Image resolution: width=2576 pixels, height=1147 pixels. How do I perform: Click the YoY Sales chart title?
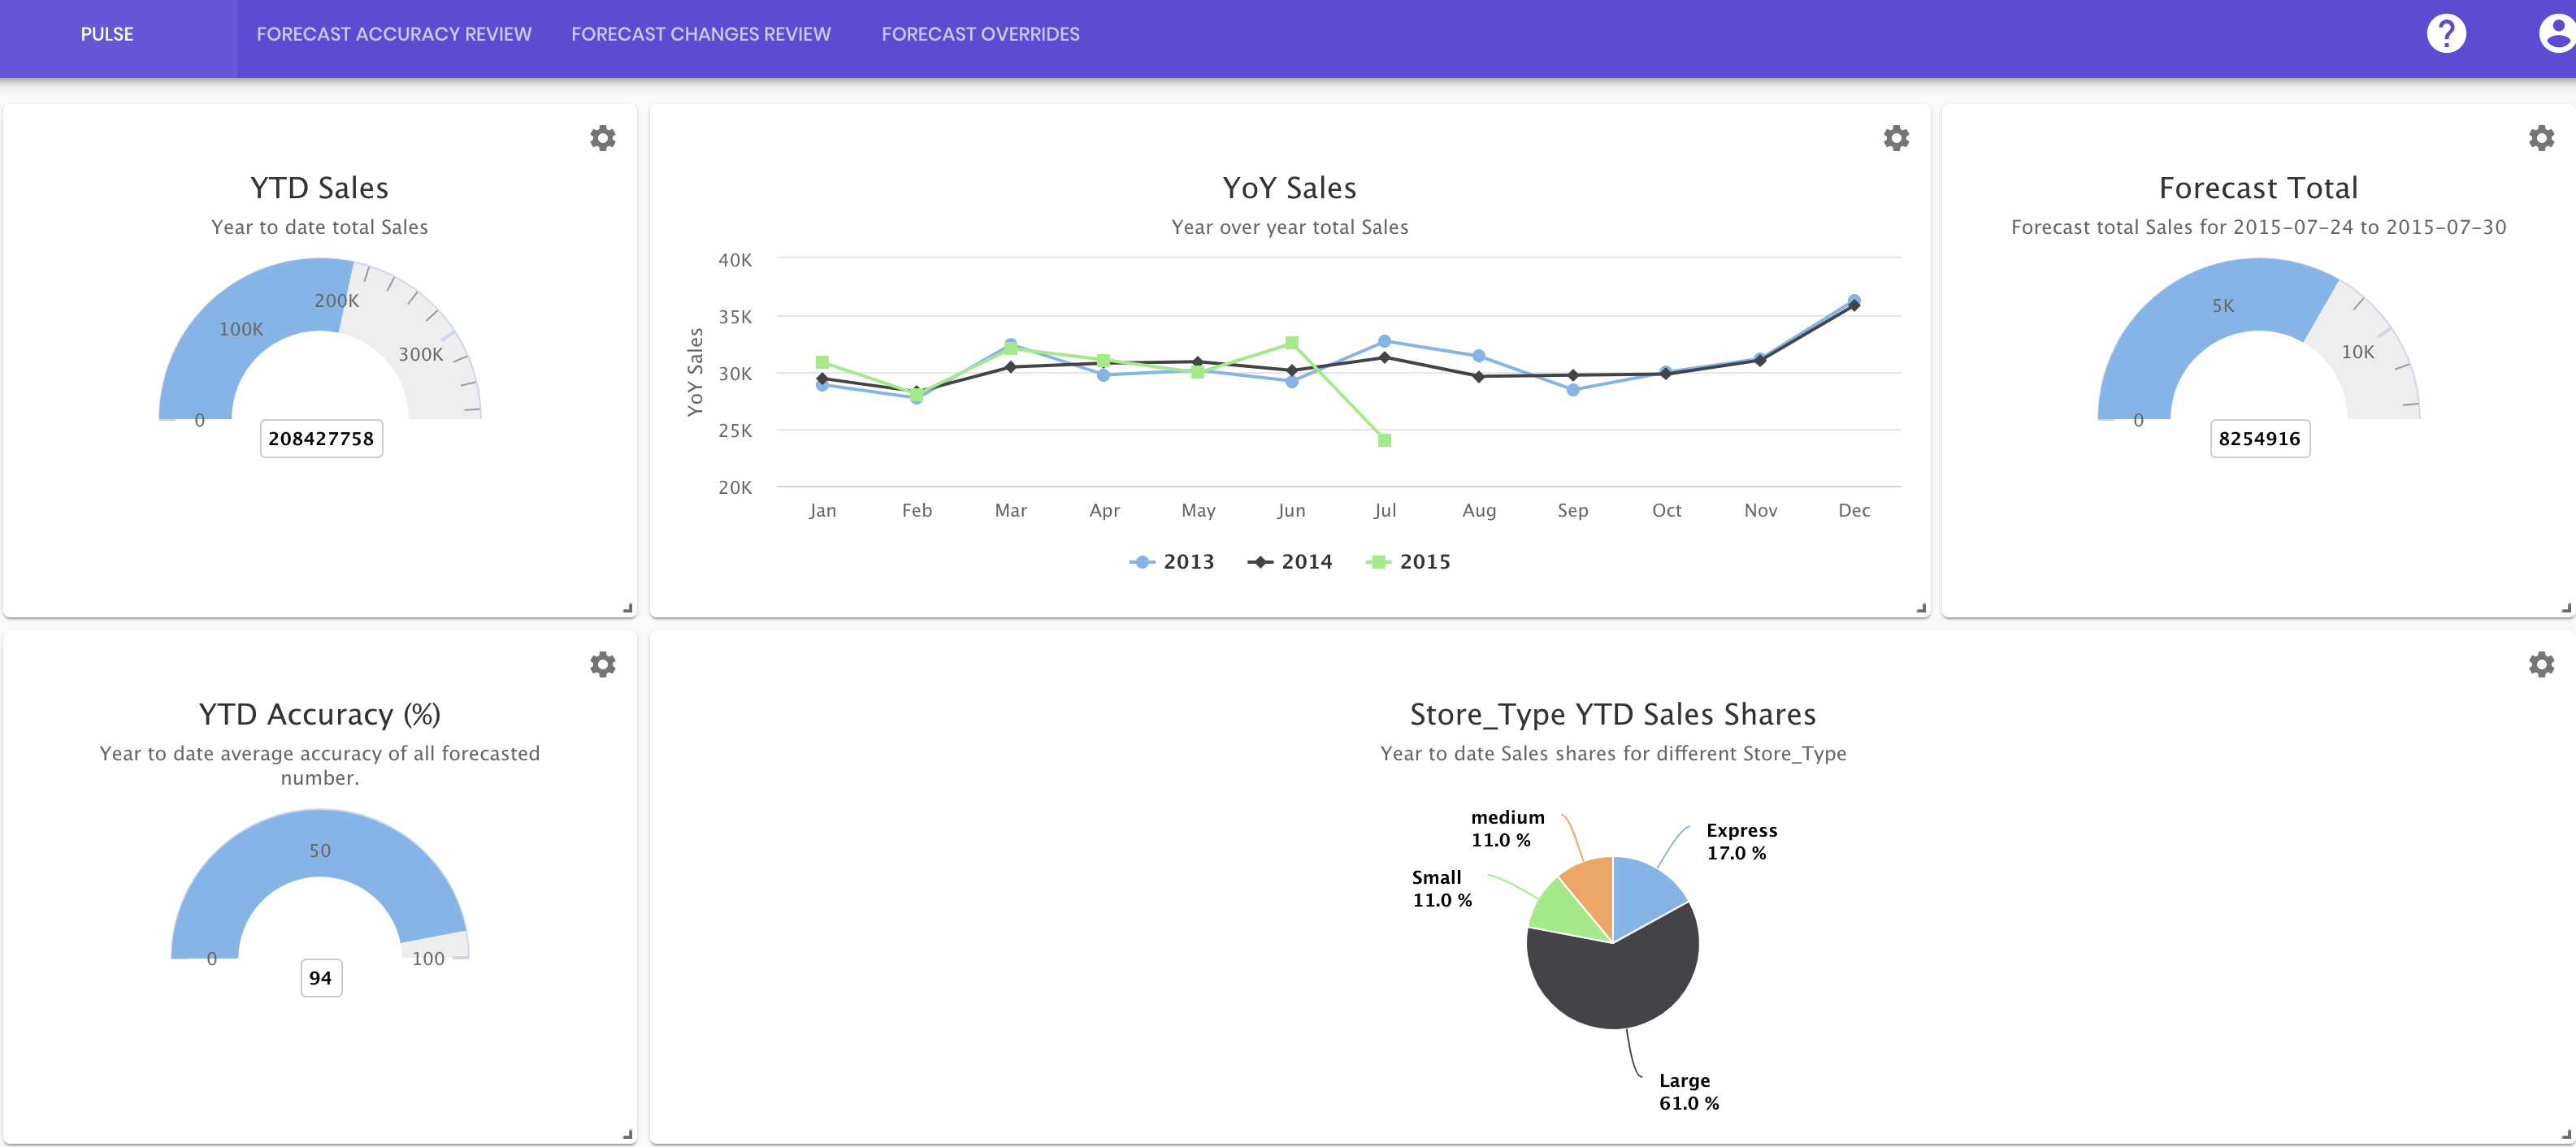pyautogui.click(x=1289, y=188)
